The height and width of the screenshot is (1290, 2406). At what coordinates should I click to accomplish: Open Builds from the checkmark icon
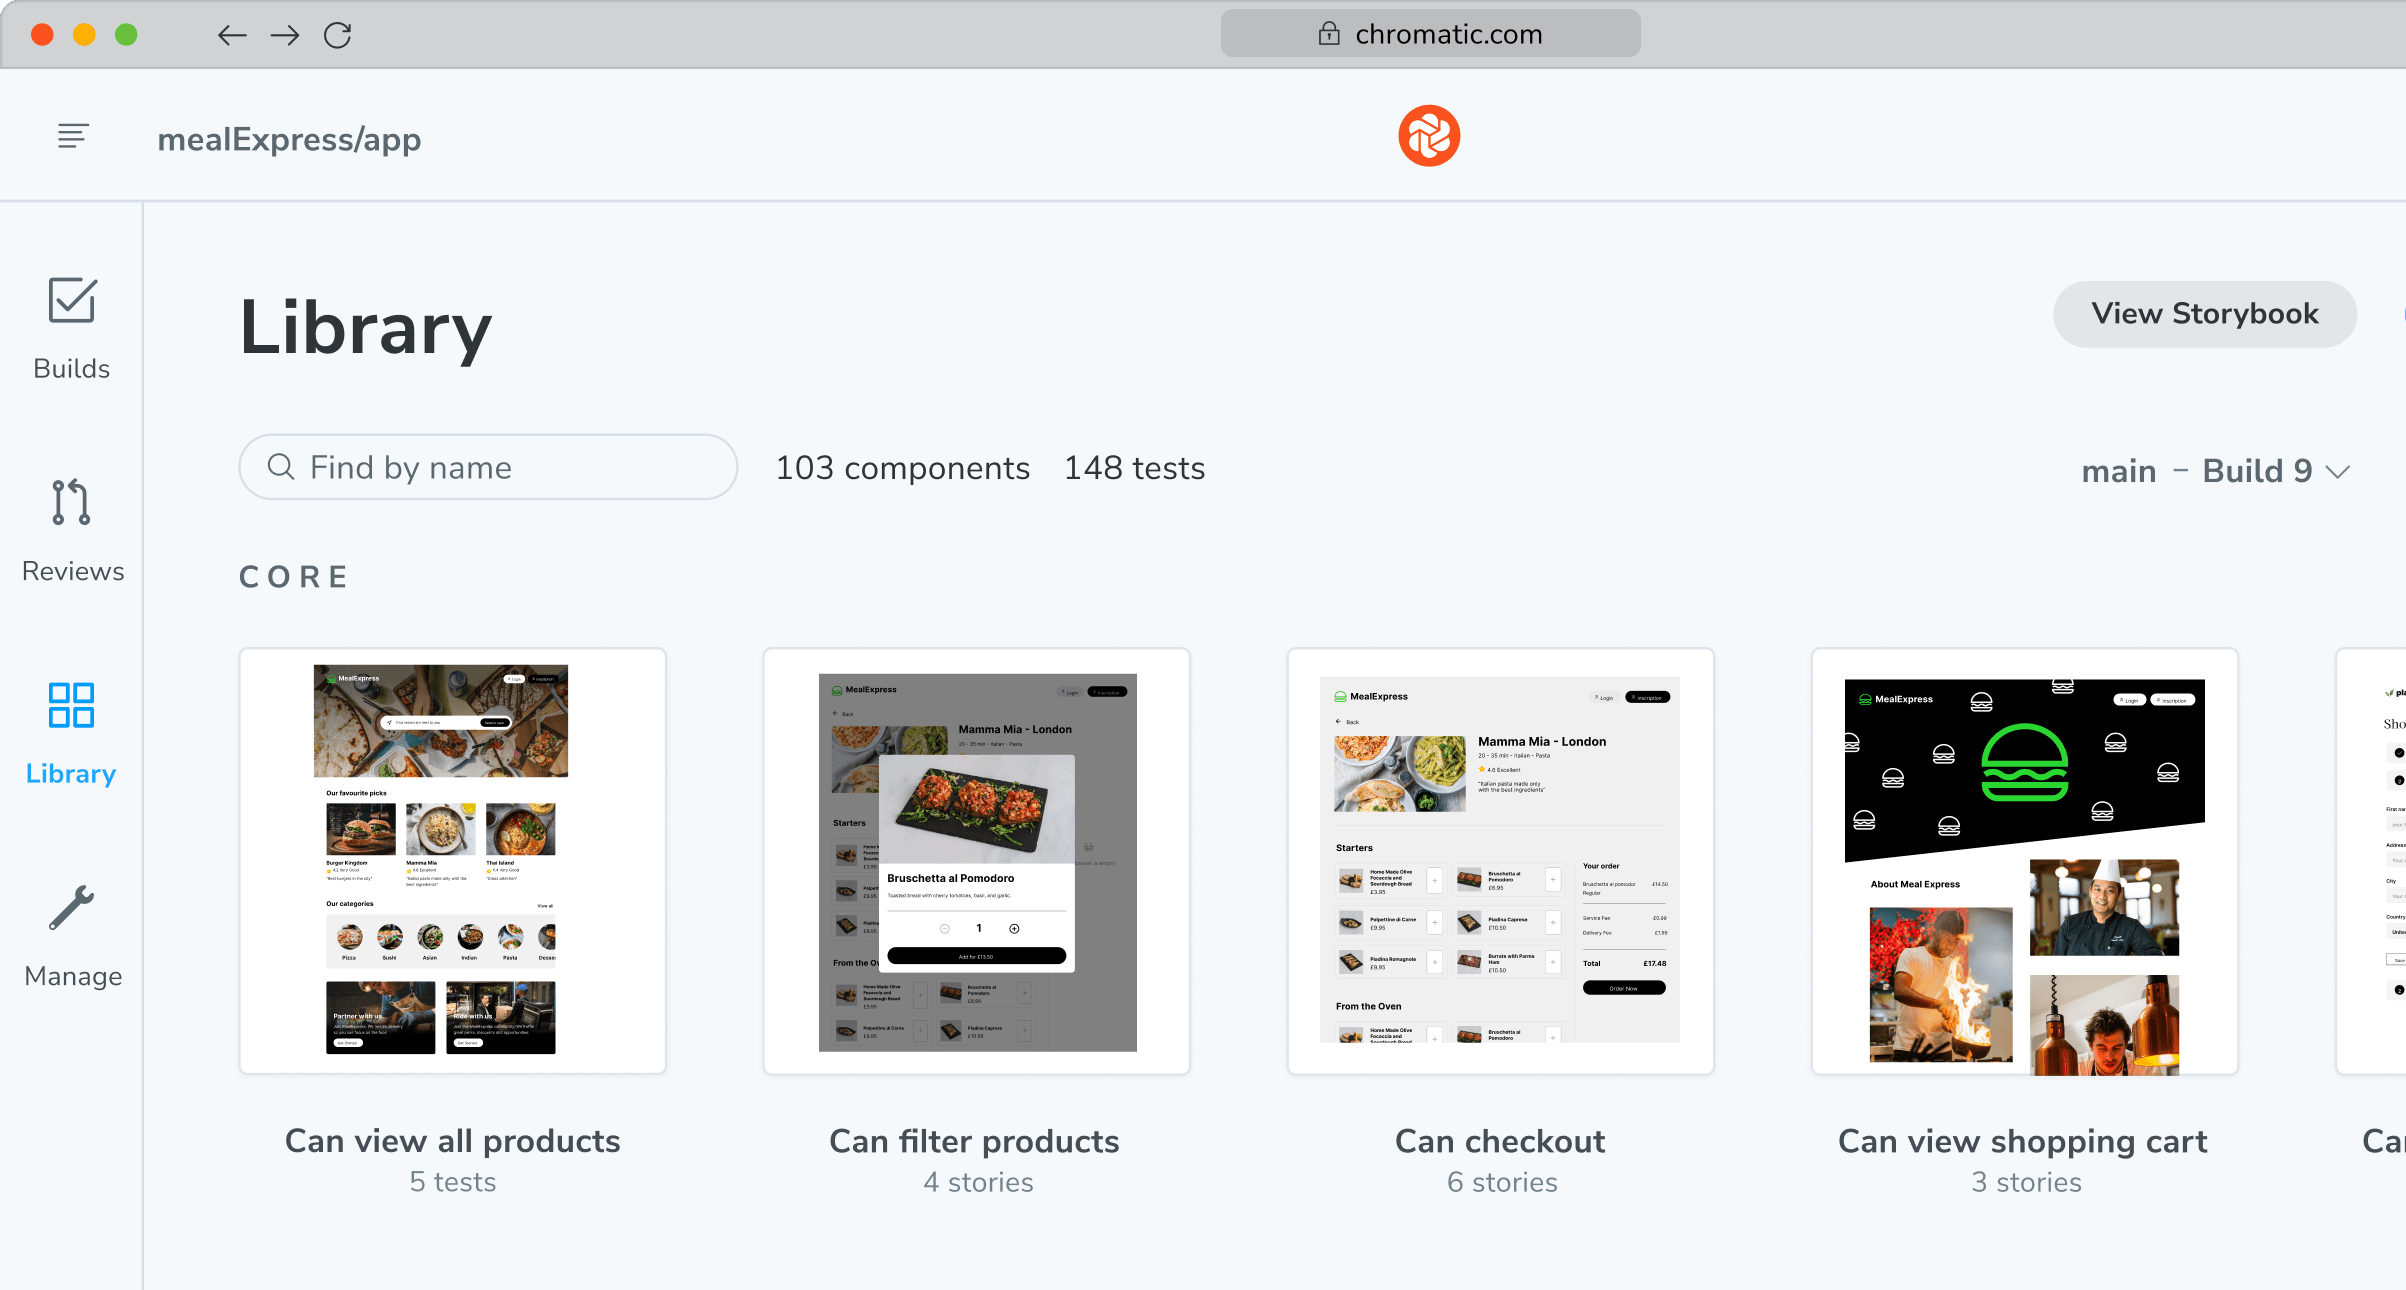coord(72,301)
